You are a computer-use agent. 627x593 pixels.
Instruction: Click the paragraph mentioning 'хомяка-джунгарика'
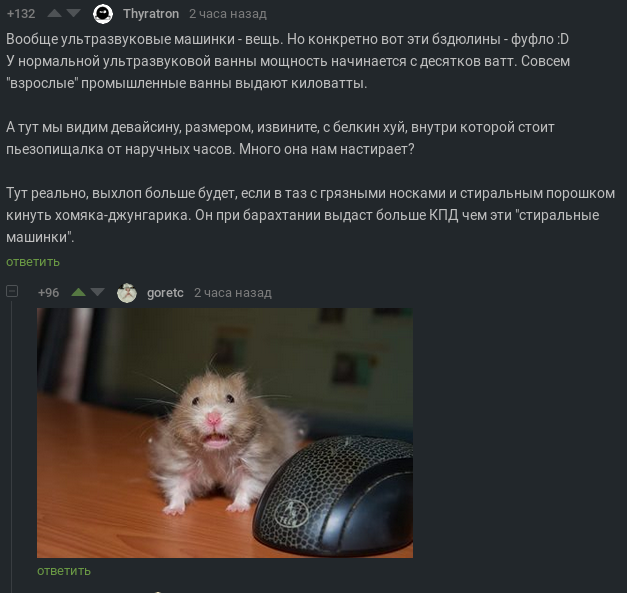tap(310, 215)
